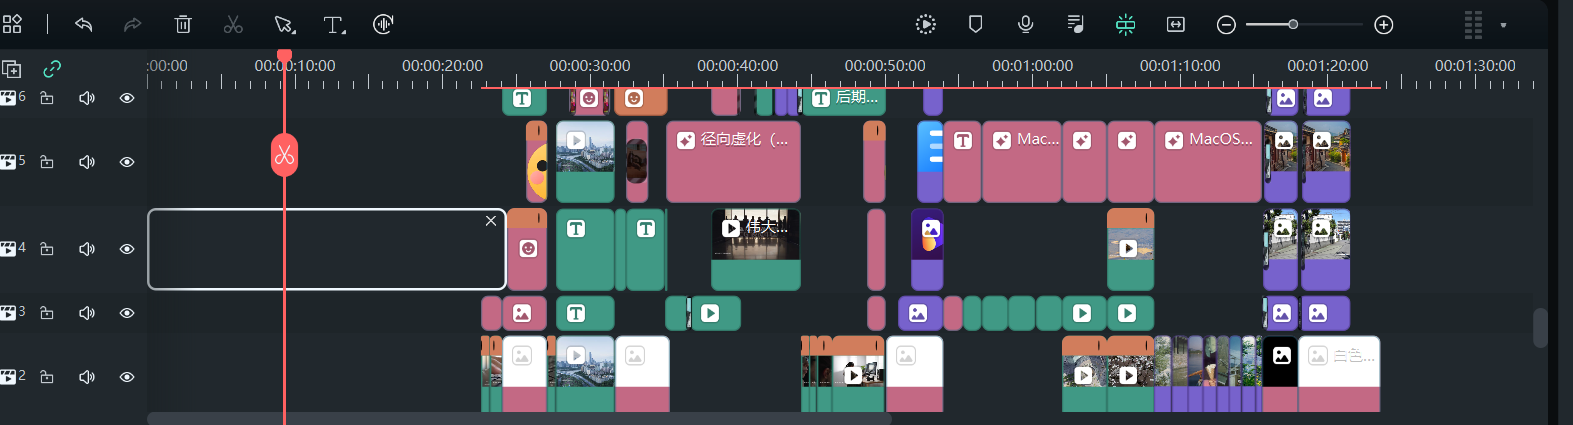This screenshot has width=1573, height=425.
Task: Close the empty selection box with X
Action: click(491, 221)
